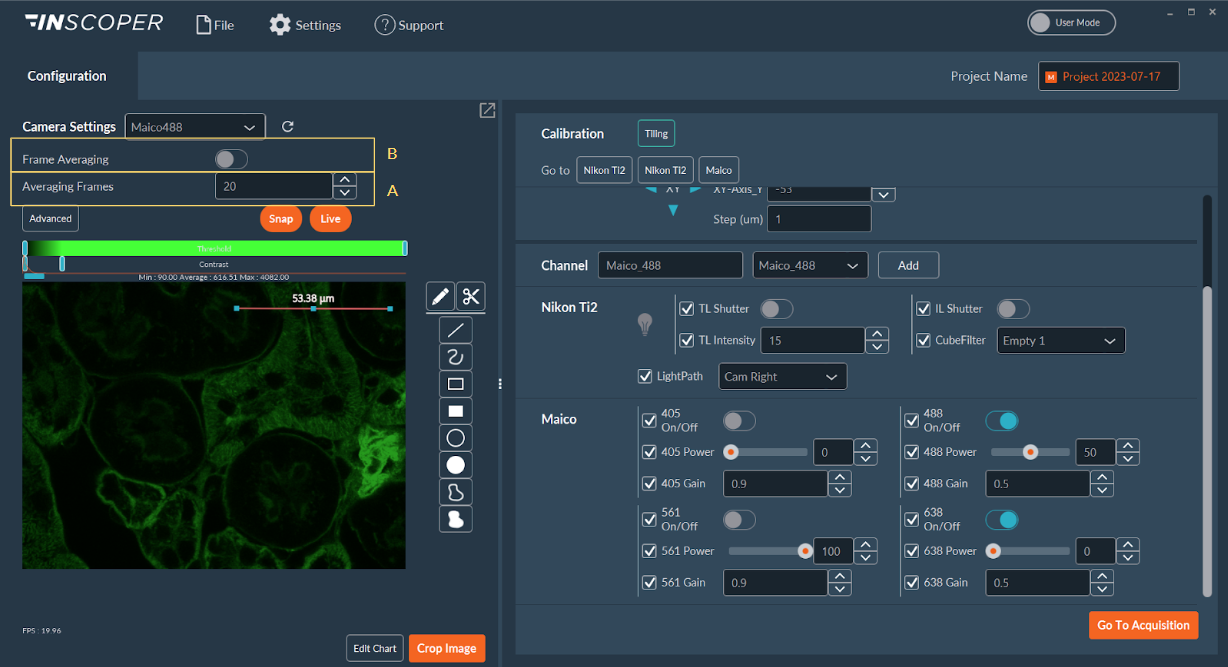Enable the Frame Averaging toggle
Image resolution: width=1228 pixels, height=667 pixels.
pos(231,159)
